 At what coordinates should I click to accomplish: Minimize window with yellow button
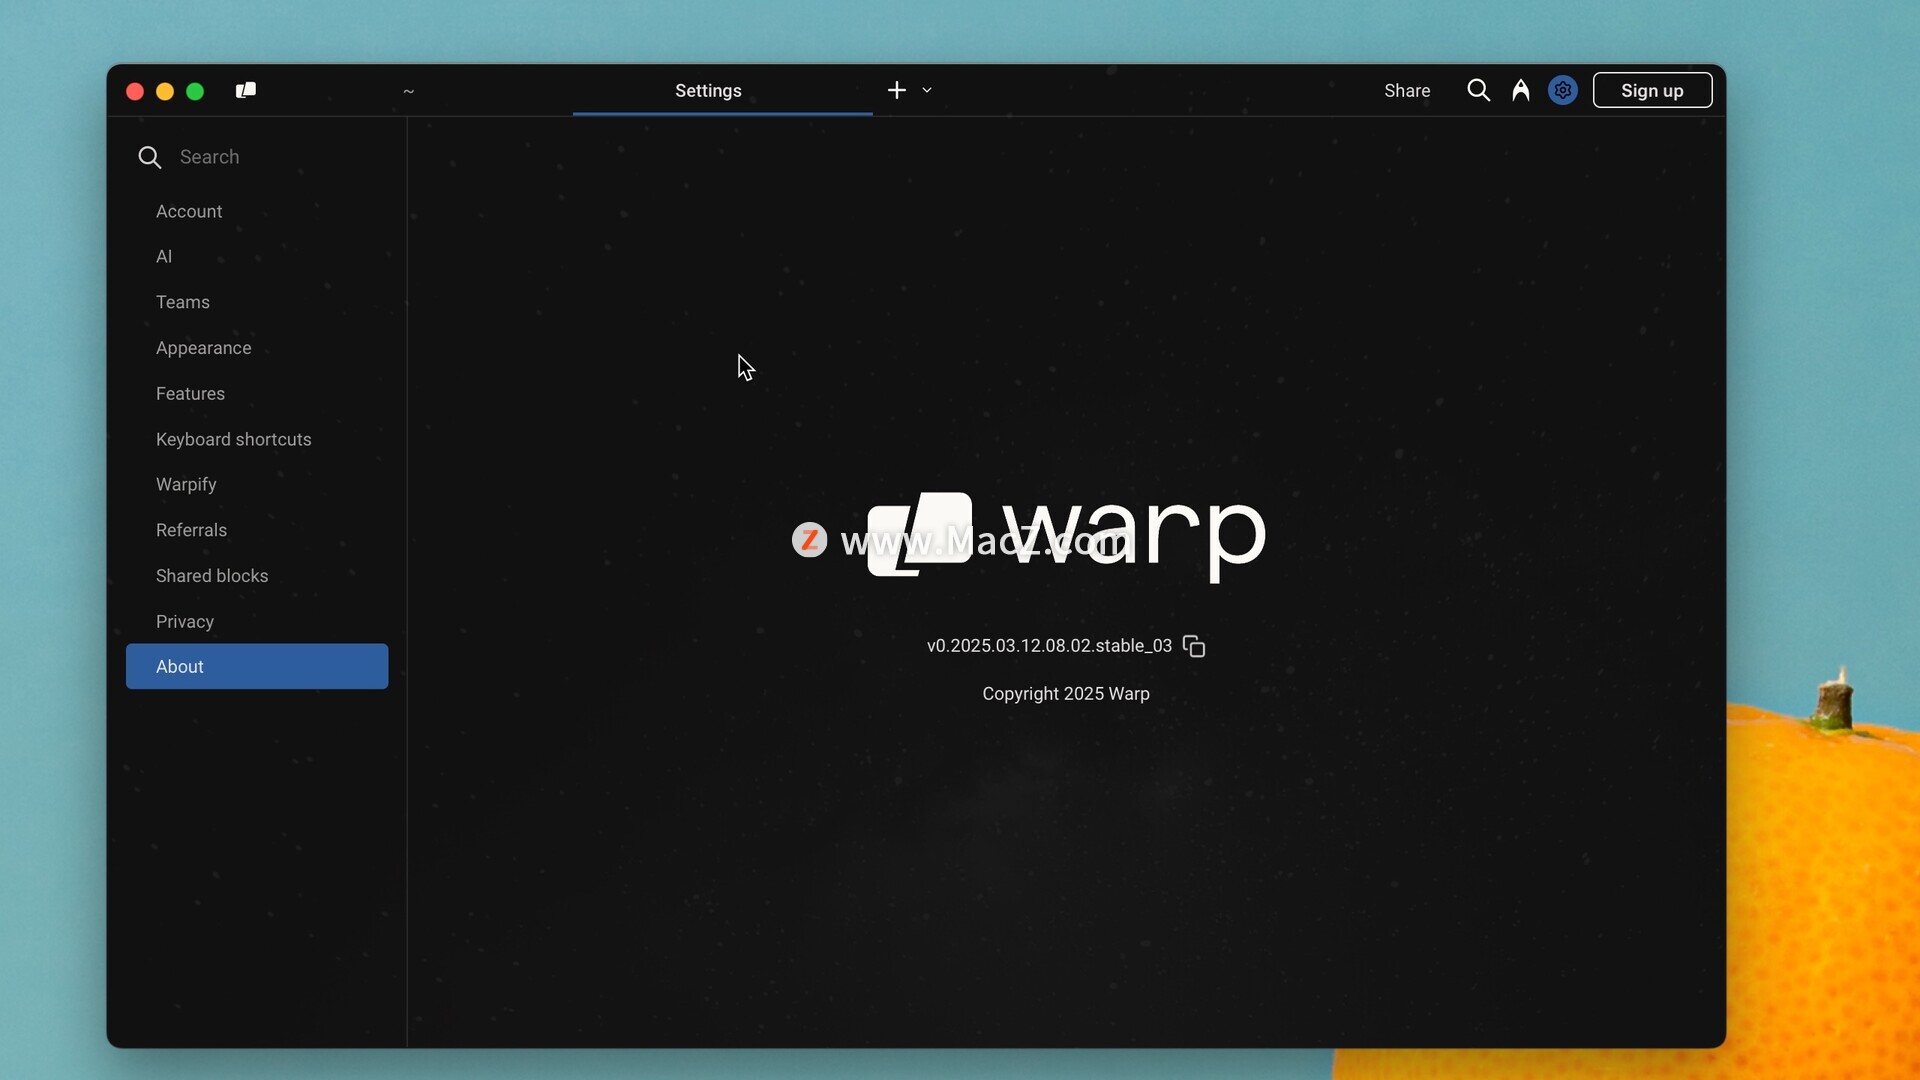coord(165,92)
